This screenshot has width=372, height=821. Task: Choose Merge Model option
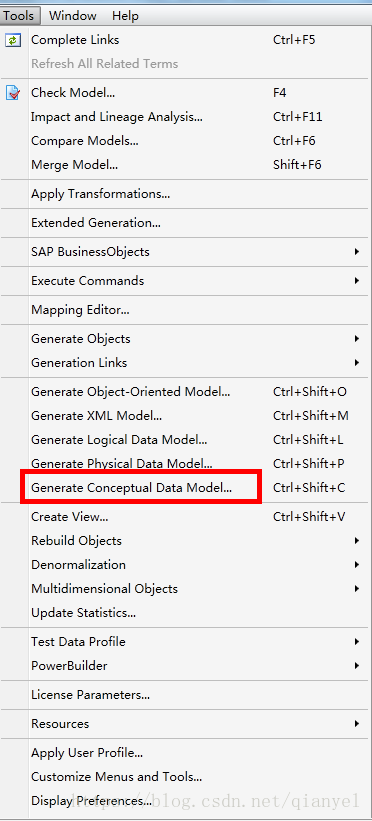pyautogui.click(x=186, y=165)
